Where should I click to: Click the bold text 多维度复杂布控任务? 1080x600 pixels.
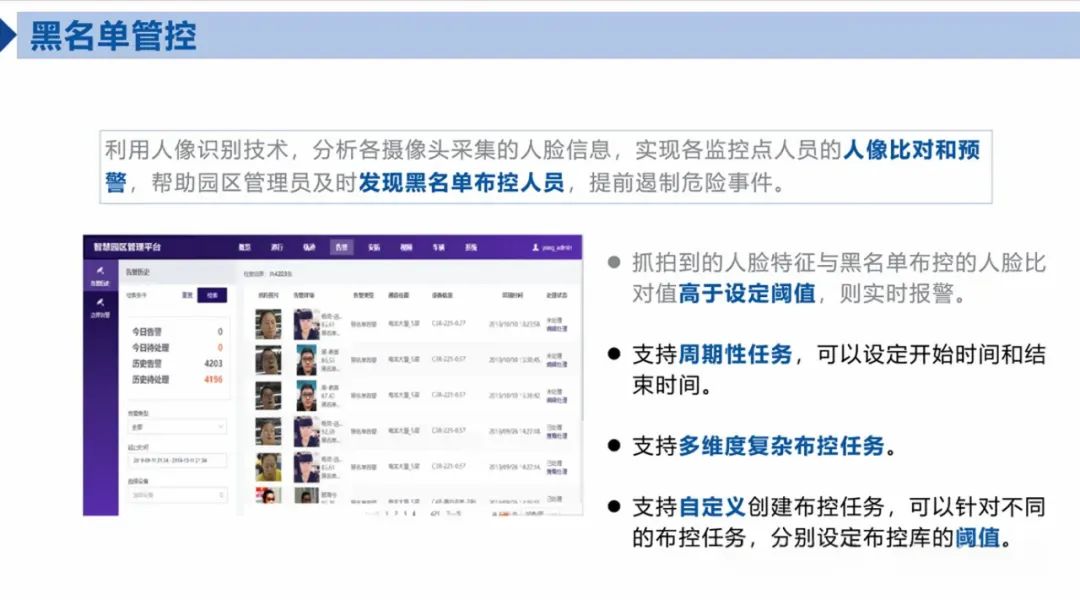click(x=781, y=446)
